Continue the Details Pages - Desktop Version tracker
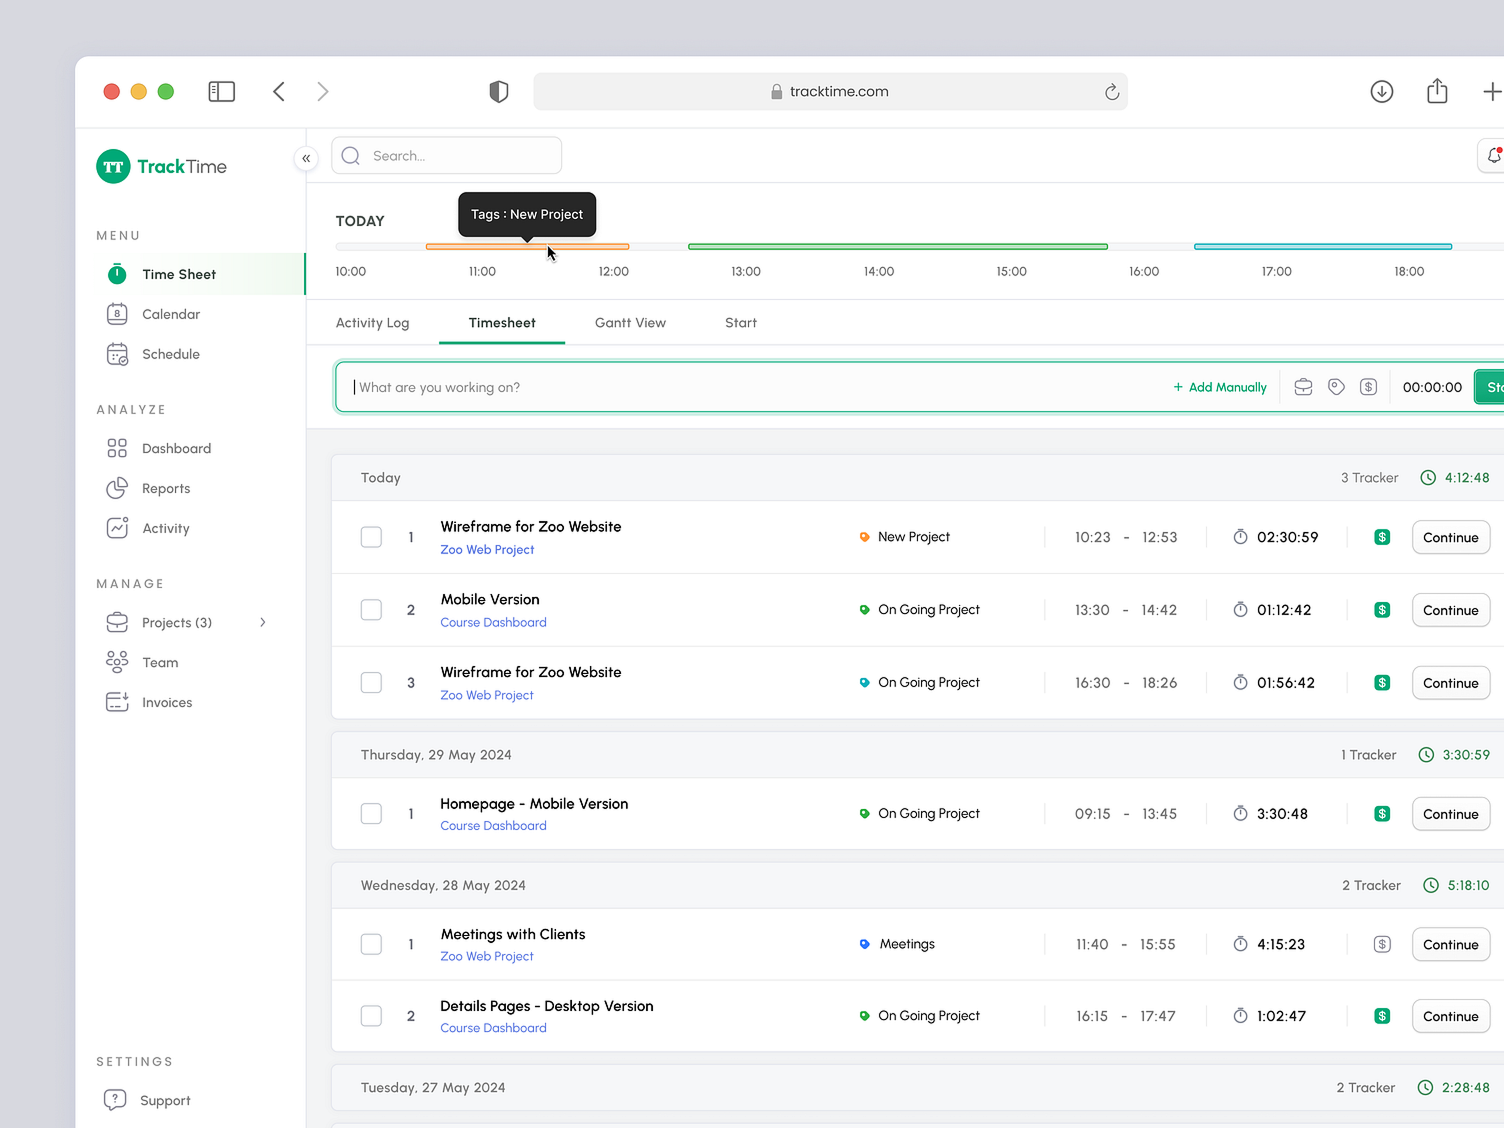The image size is (1504, 1128). click(1450, 1016)
